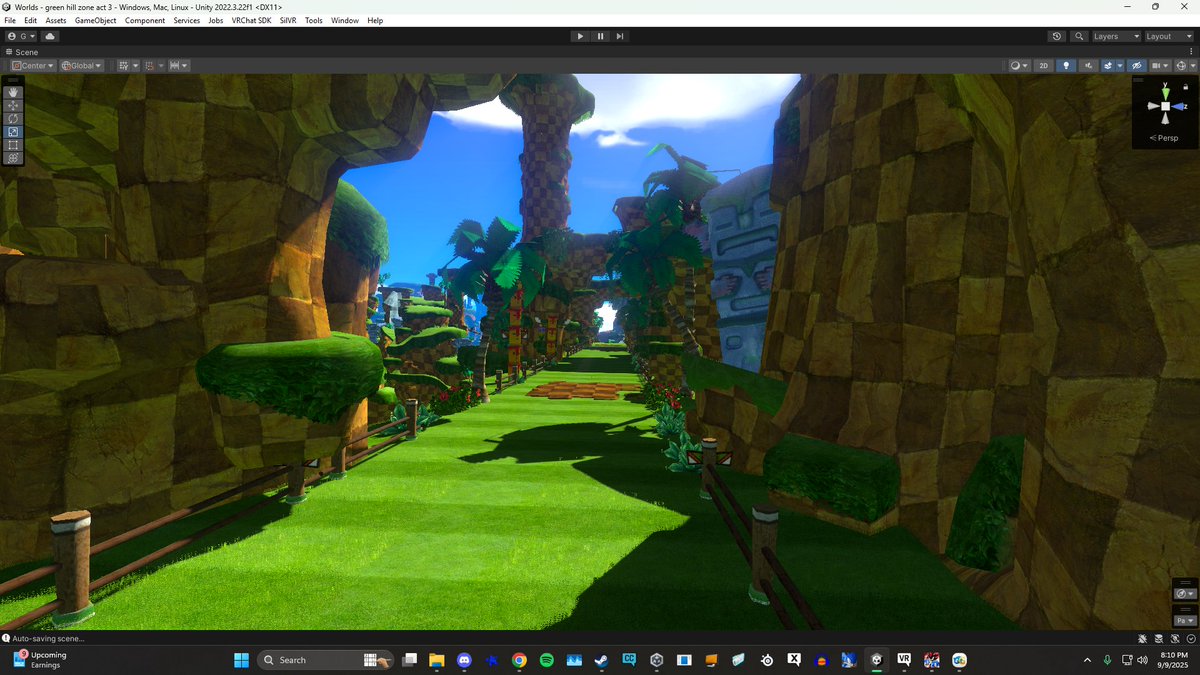Open Google Chrome from the taskbar

pyautogui.click(x=519, y=659)
